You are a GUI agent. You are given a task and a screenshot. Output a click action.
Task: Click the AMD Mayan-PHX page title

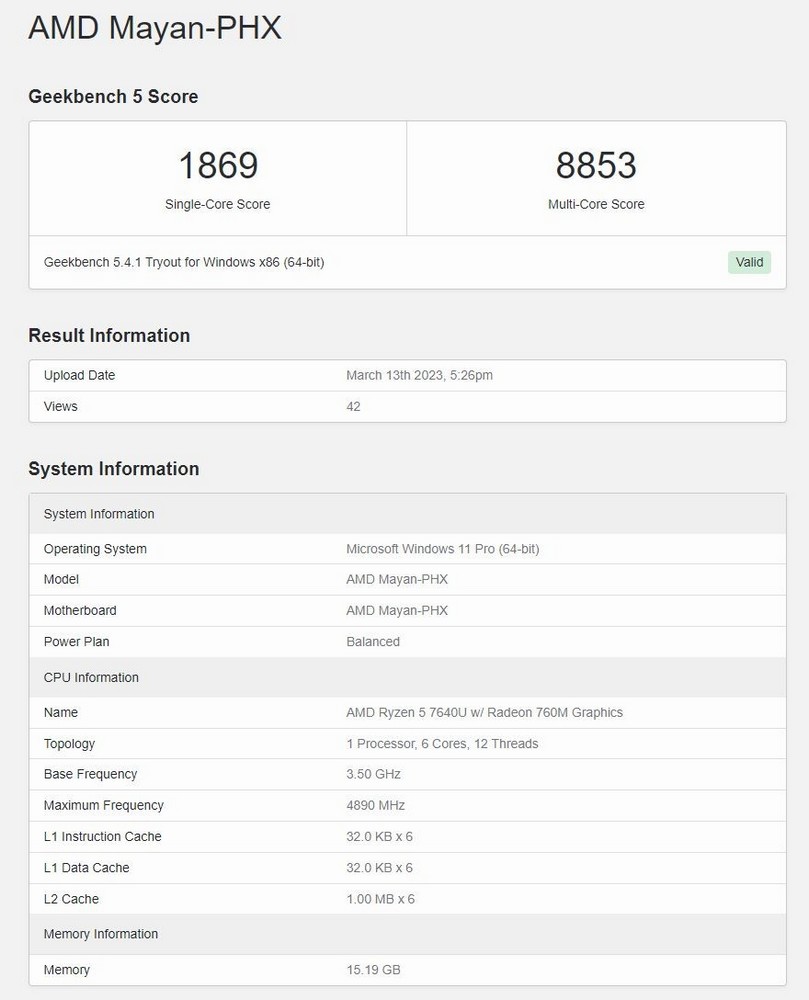pos(155,28)
